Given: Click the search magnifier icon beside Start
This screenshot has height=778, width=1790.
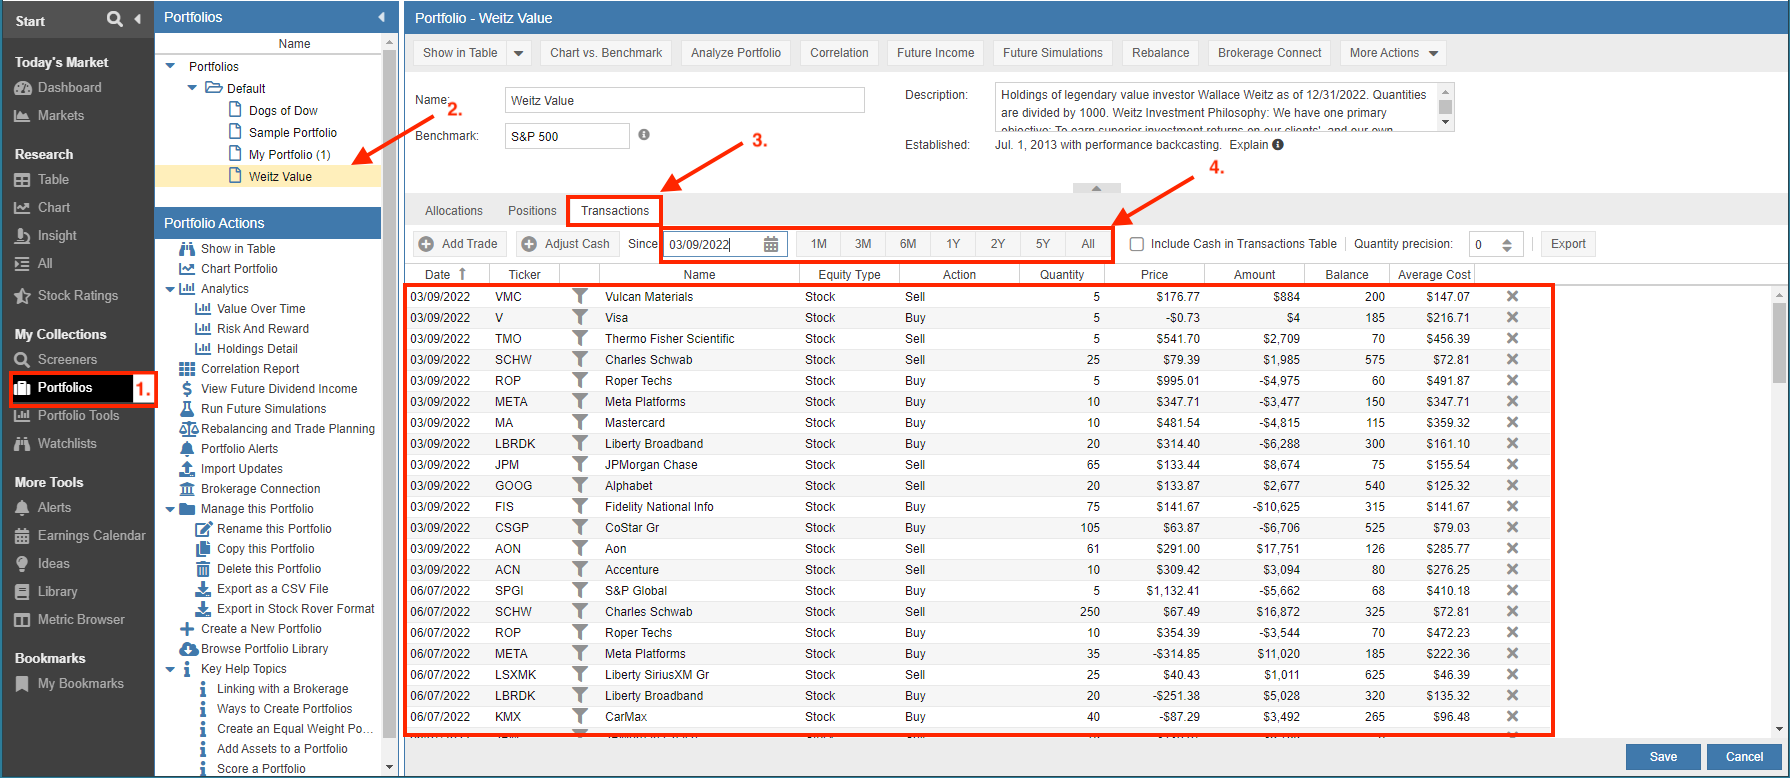Looking at the screenshot, I should tap(115, 19).
